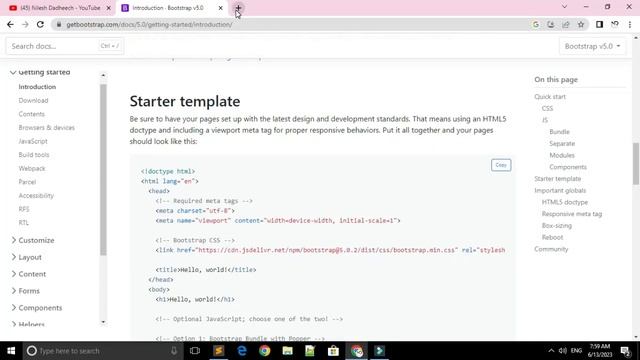Click the page vertical scrollbar thumb
This screenshot has width=640, height=360.
[x=636, y=163]
